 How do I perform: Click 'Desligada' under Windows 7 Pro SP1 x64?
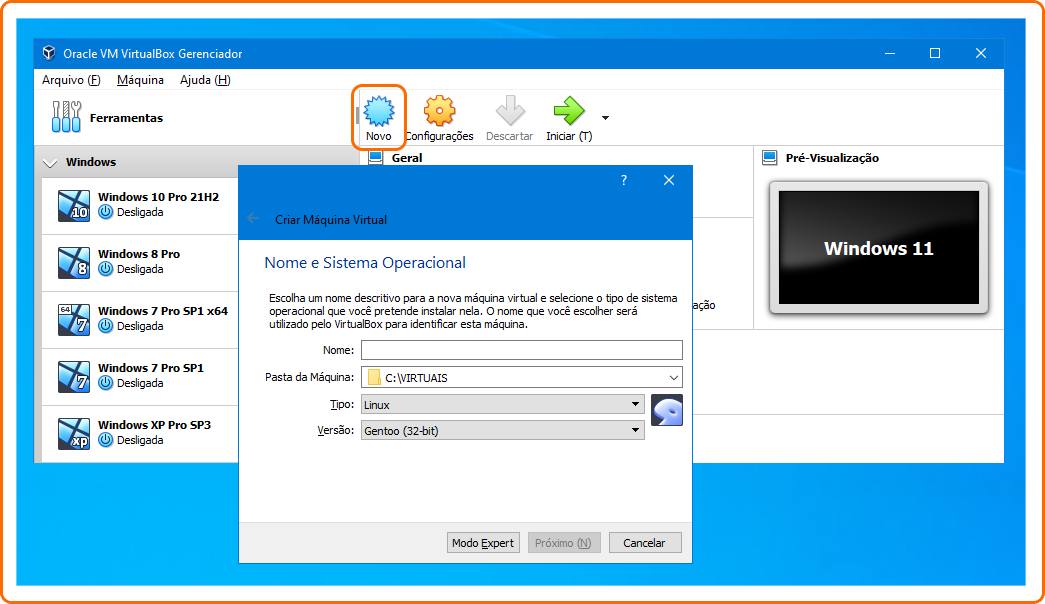coord(140,326)
